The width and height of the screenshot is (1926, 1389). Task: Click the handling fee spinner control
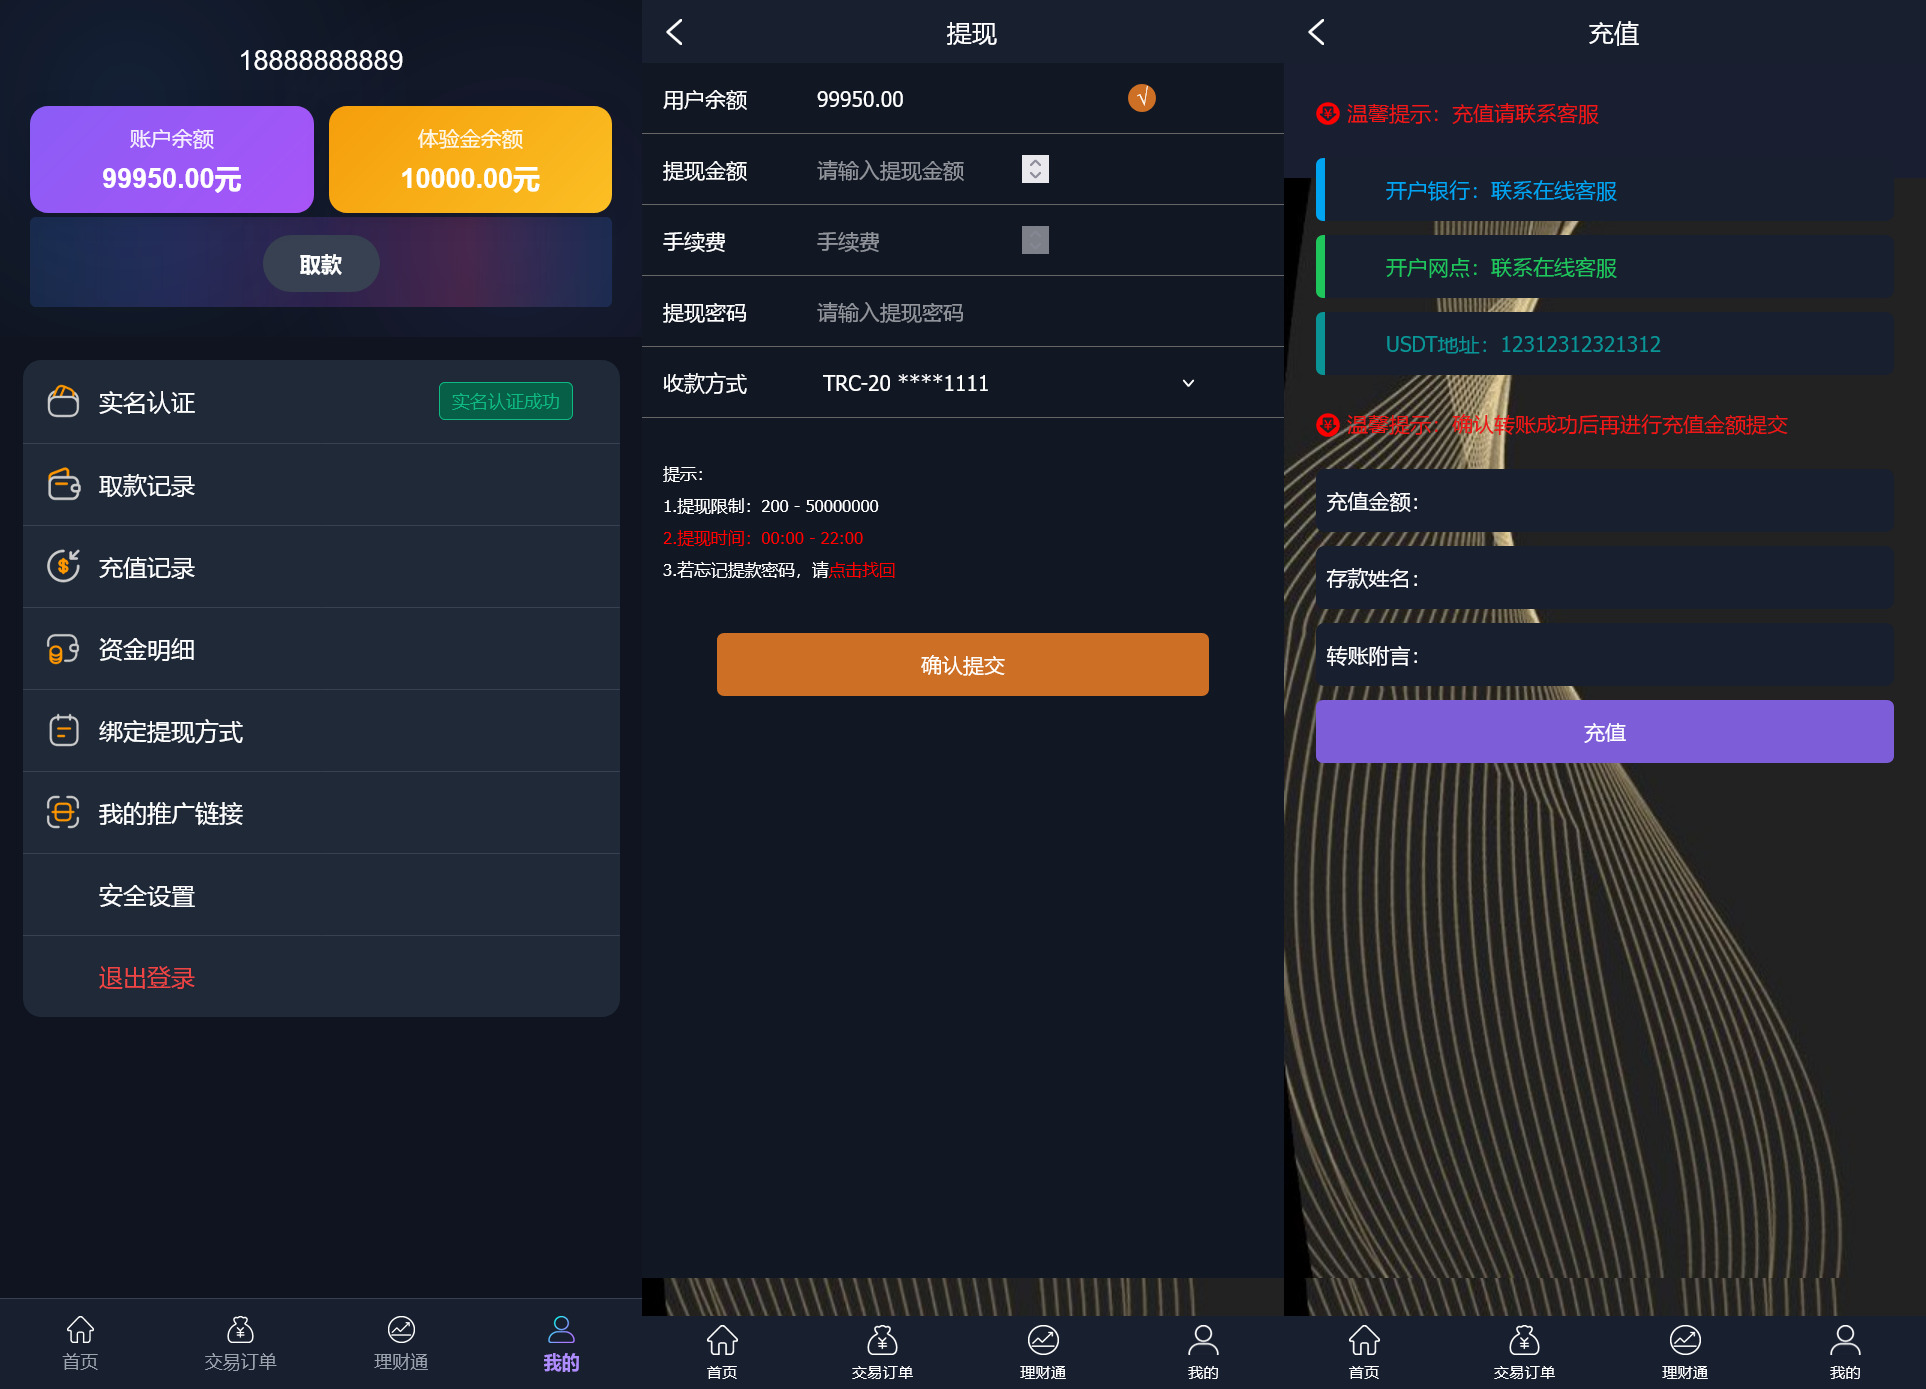pyautogui.click(x=1035, y=240)
